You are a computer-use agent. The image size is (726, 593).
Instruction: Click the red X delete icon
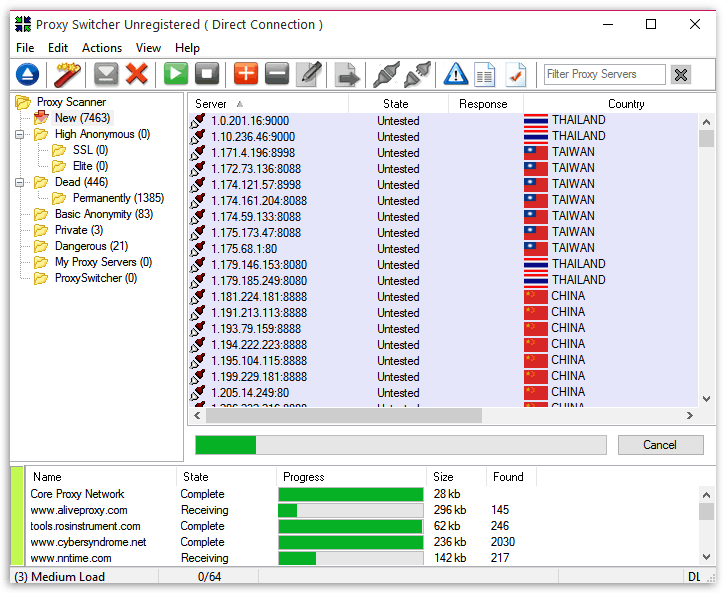(137, 74)
